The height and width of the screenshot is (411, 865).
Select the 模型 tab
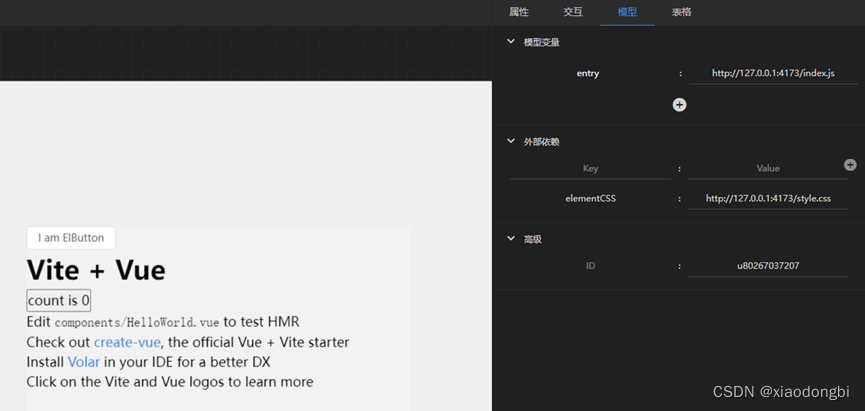[x=627, y=12]
